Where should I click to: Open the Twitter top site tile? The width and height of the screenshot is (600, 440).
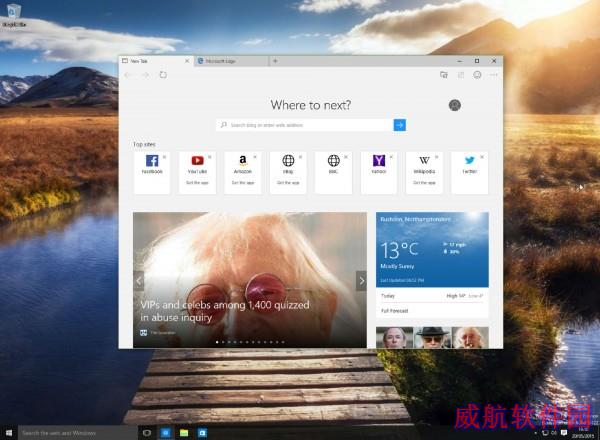click(470, 173)
